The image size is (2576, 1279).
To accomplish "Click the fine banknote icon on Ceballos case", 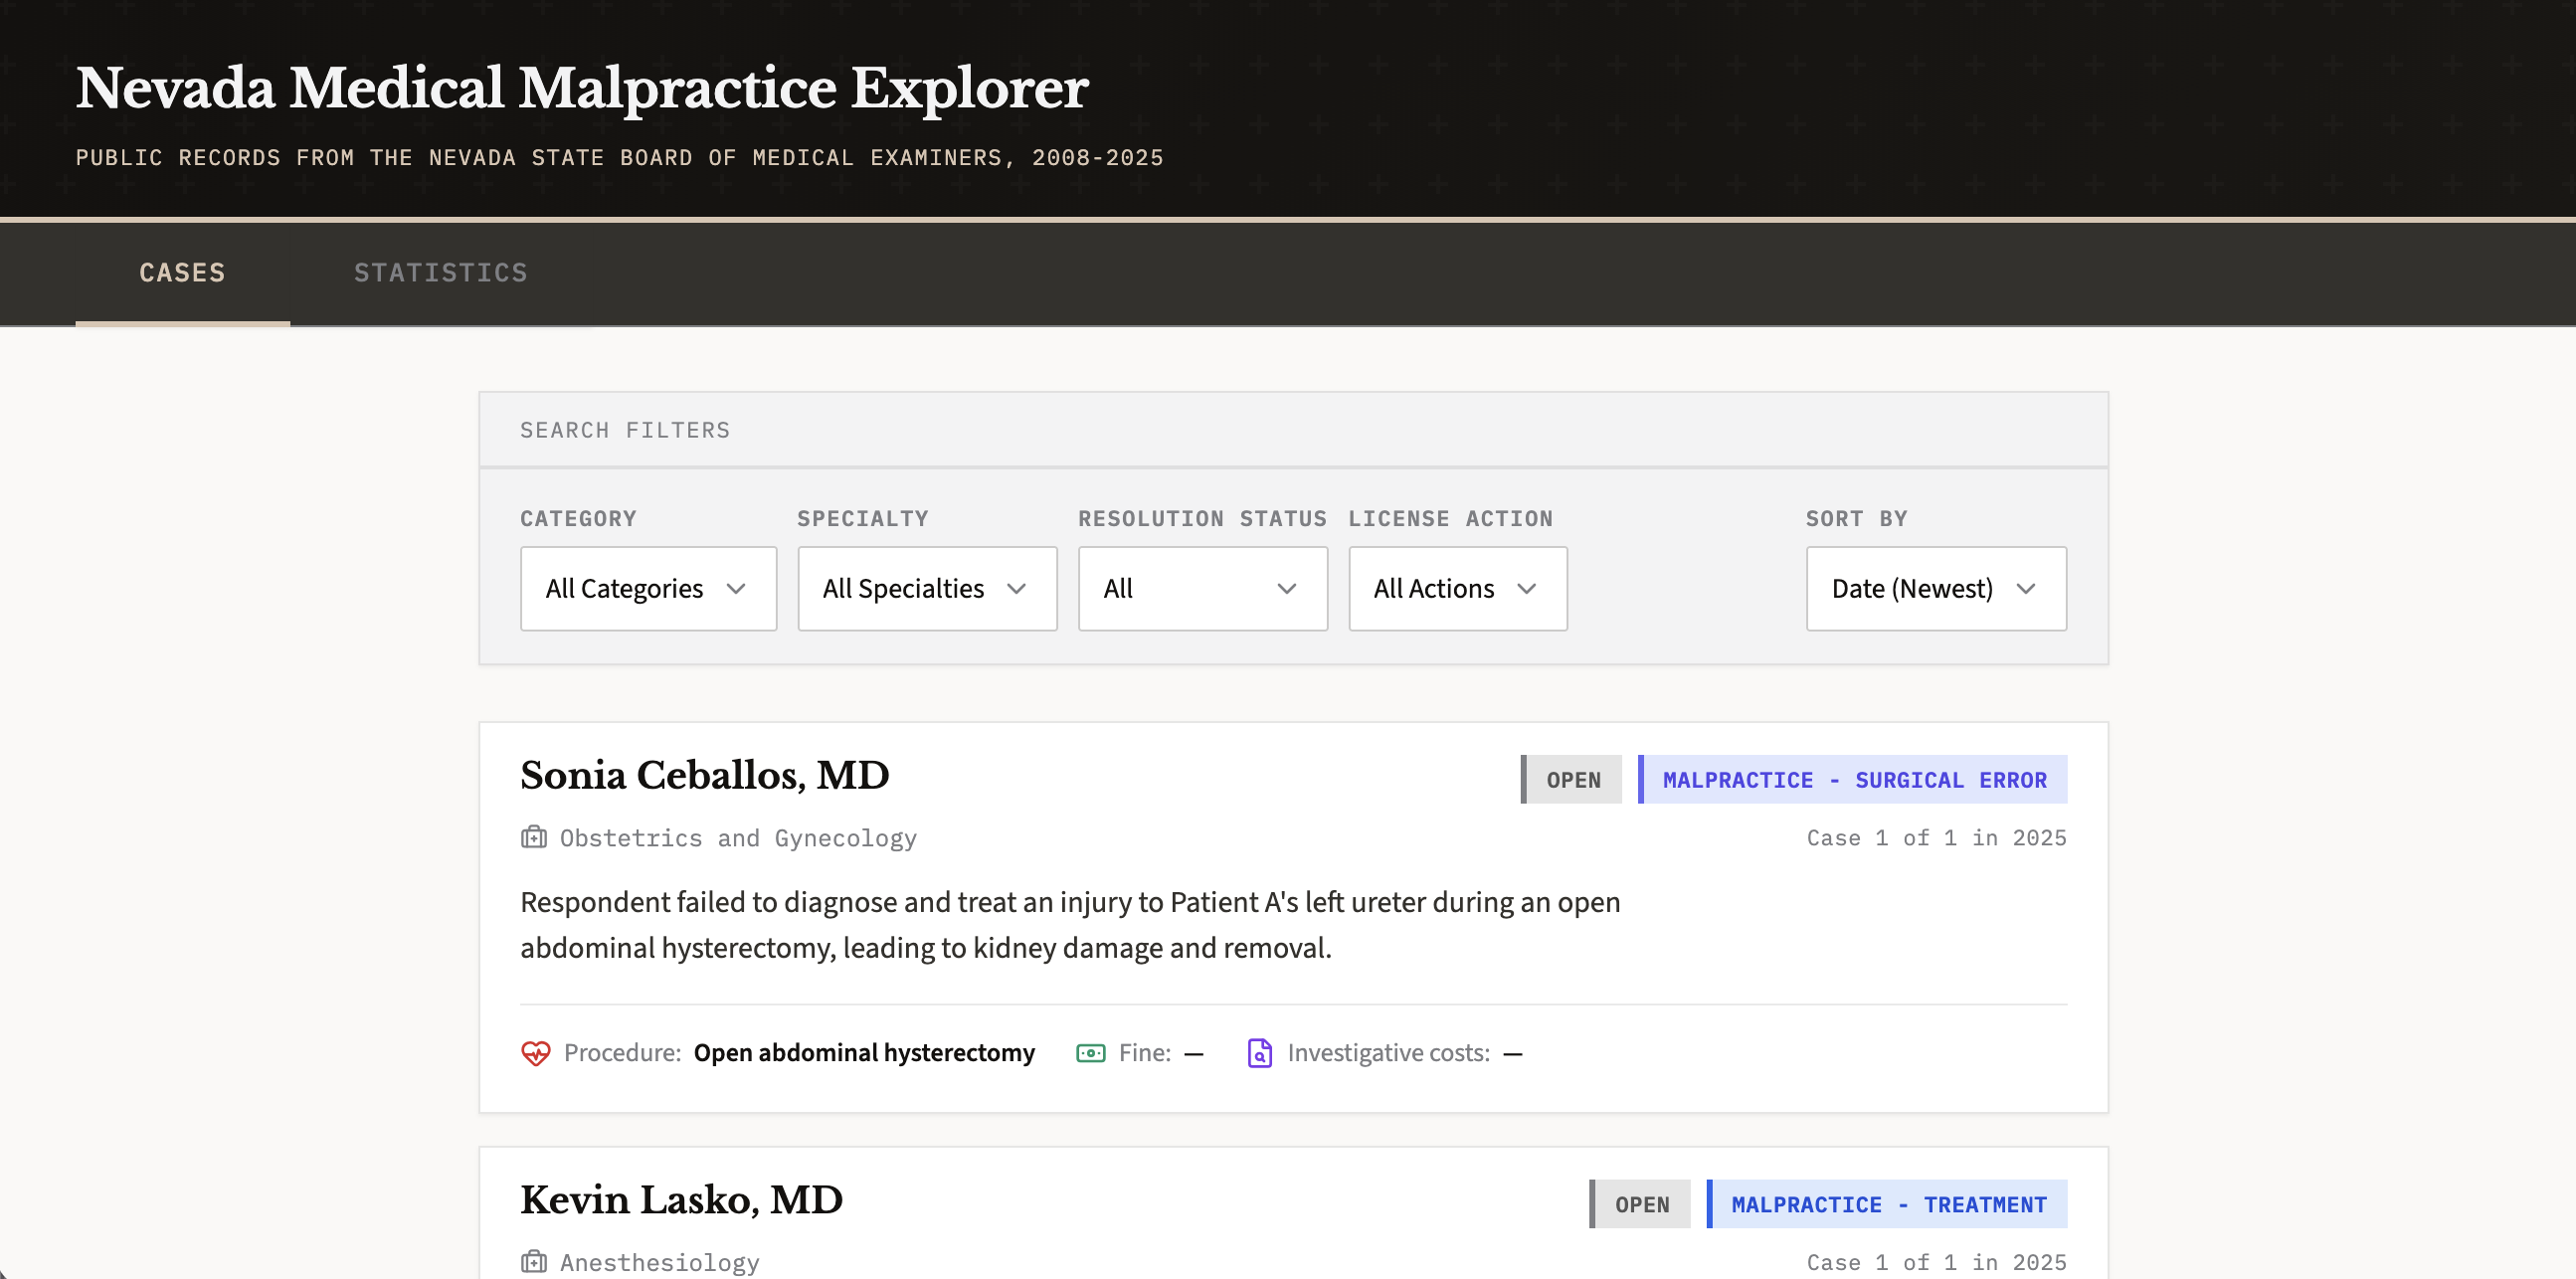I will coord(1092,1053).
